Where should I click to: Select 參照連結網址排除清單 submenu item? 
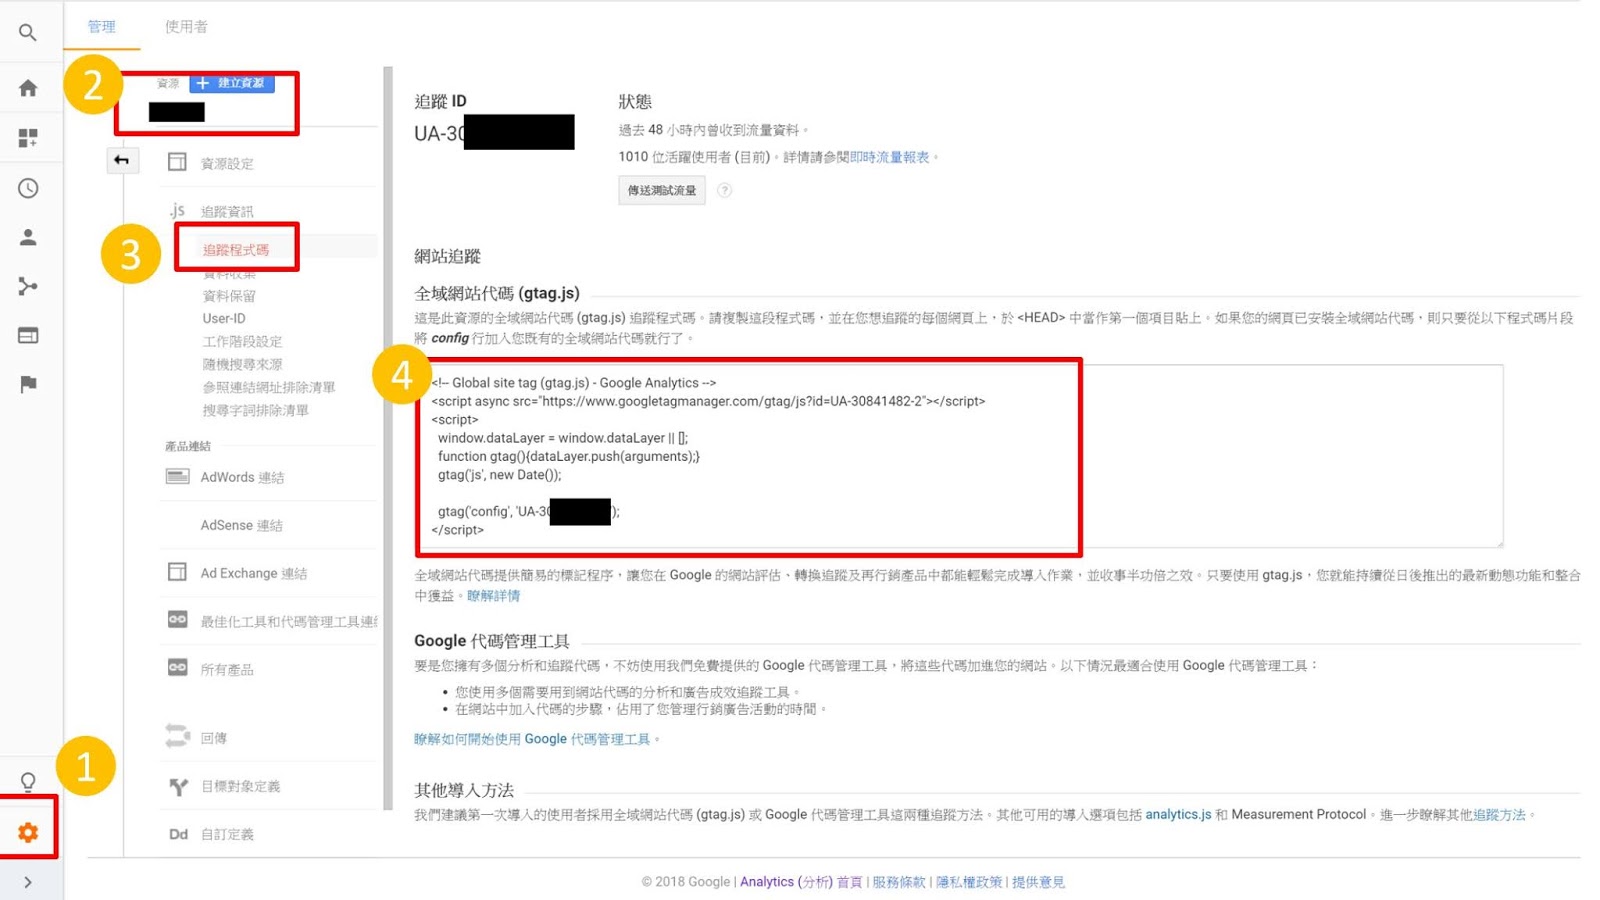(x=269, y=387)
